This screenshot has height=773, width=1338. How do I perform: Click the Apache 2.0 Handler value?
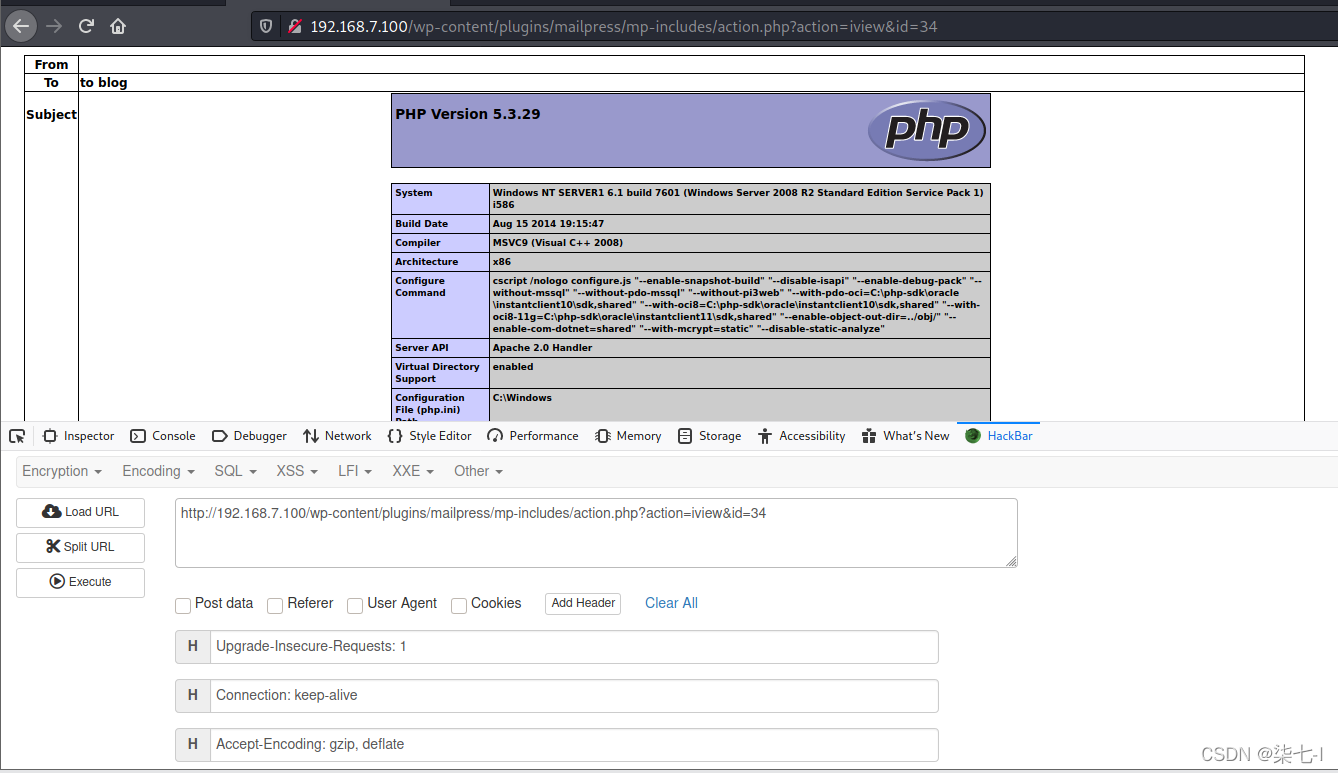(542, 348)
